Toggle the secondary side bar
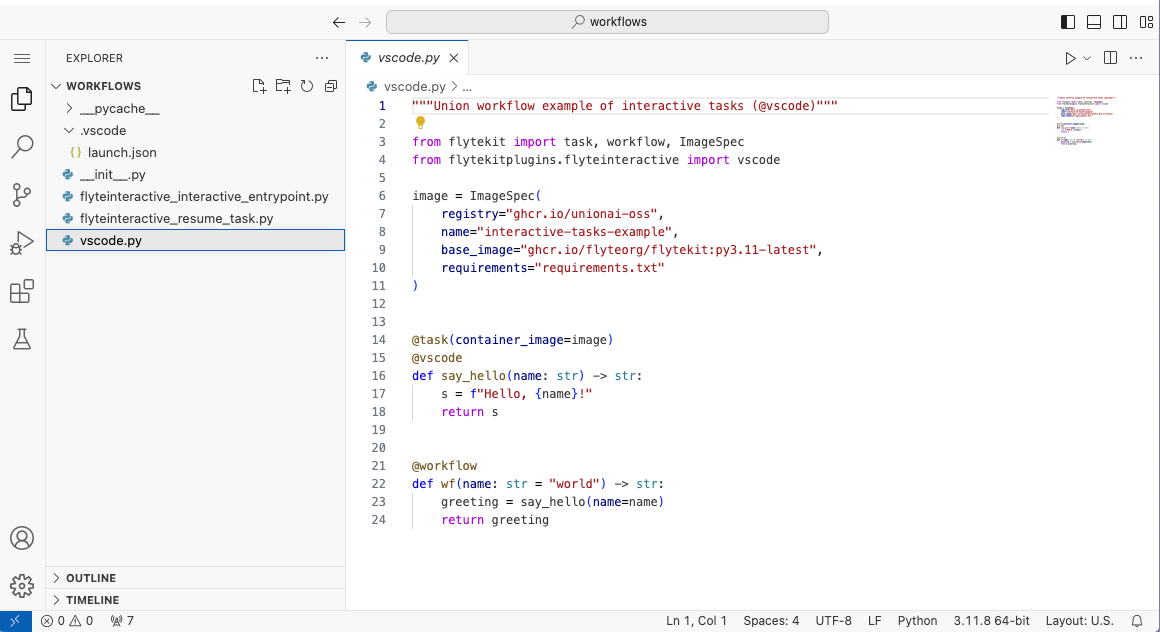This screenshot has height=632, width=1160. pos(1119,21)
